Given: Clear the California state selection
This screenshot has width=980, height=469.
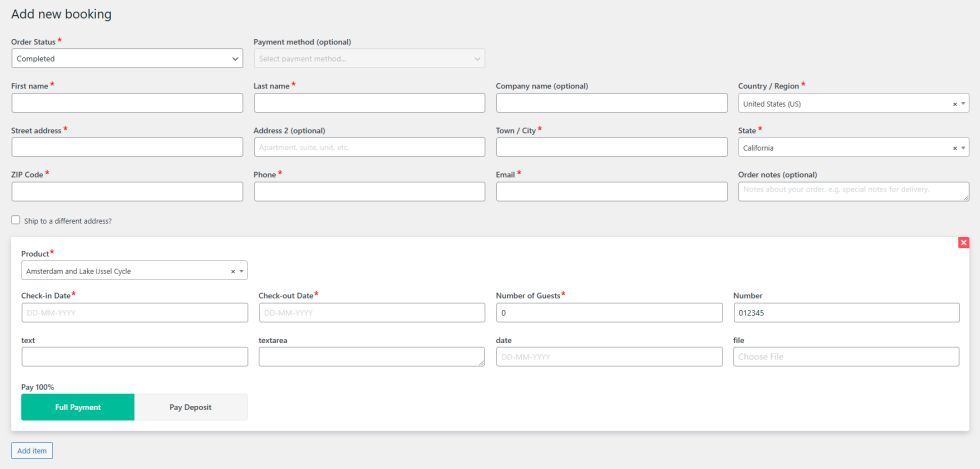Looking at the screenshot, I should (x=954, y=148).
